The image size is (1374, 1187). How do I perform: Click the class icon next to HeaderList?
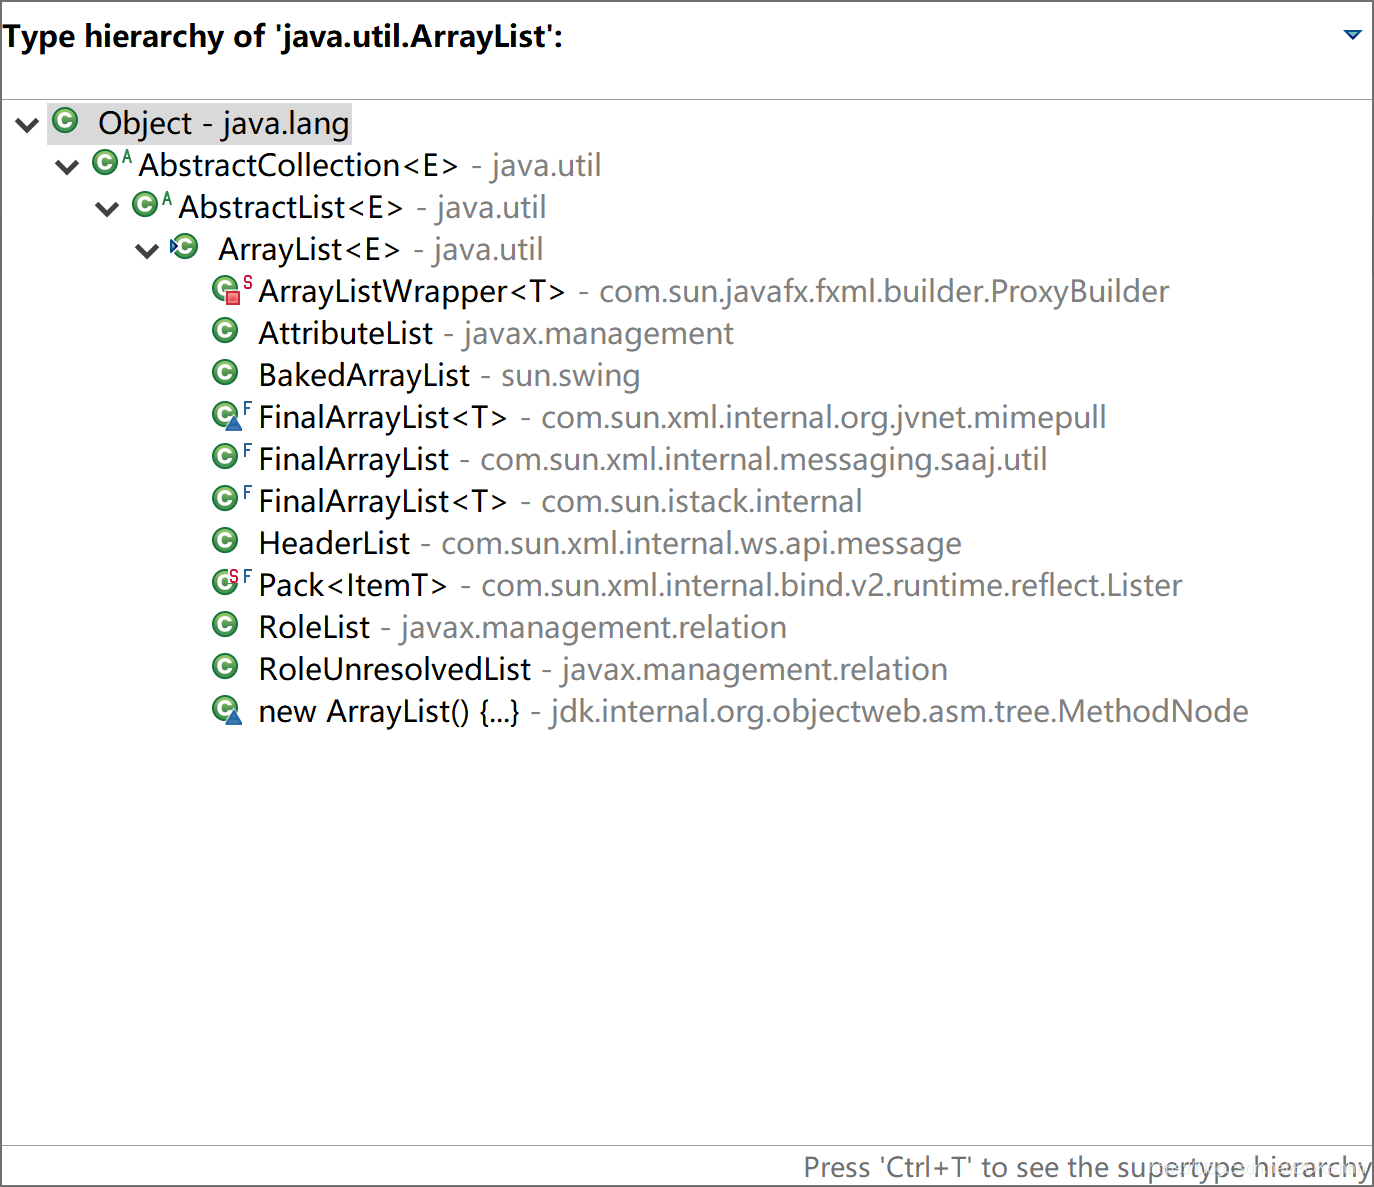tap(225, 542)
